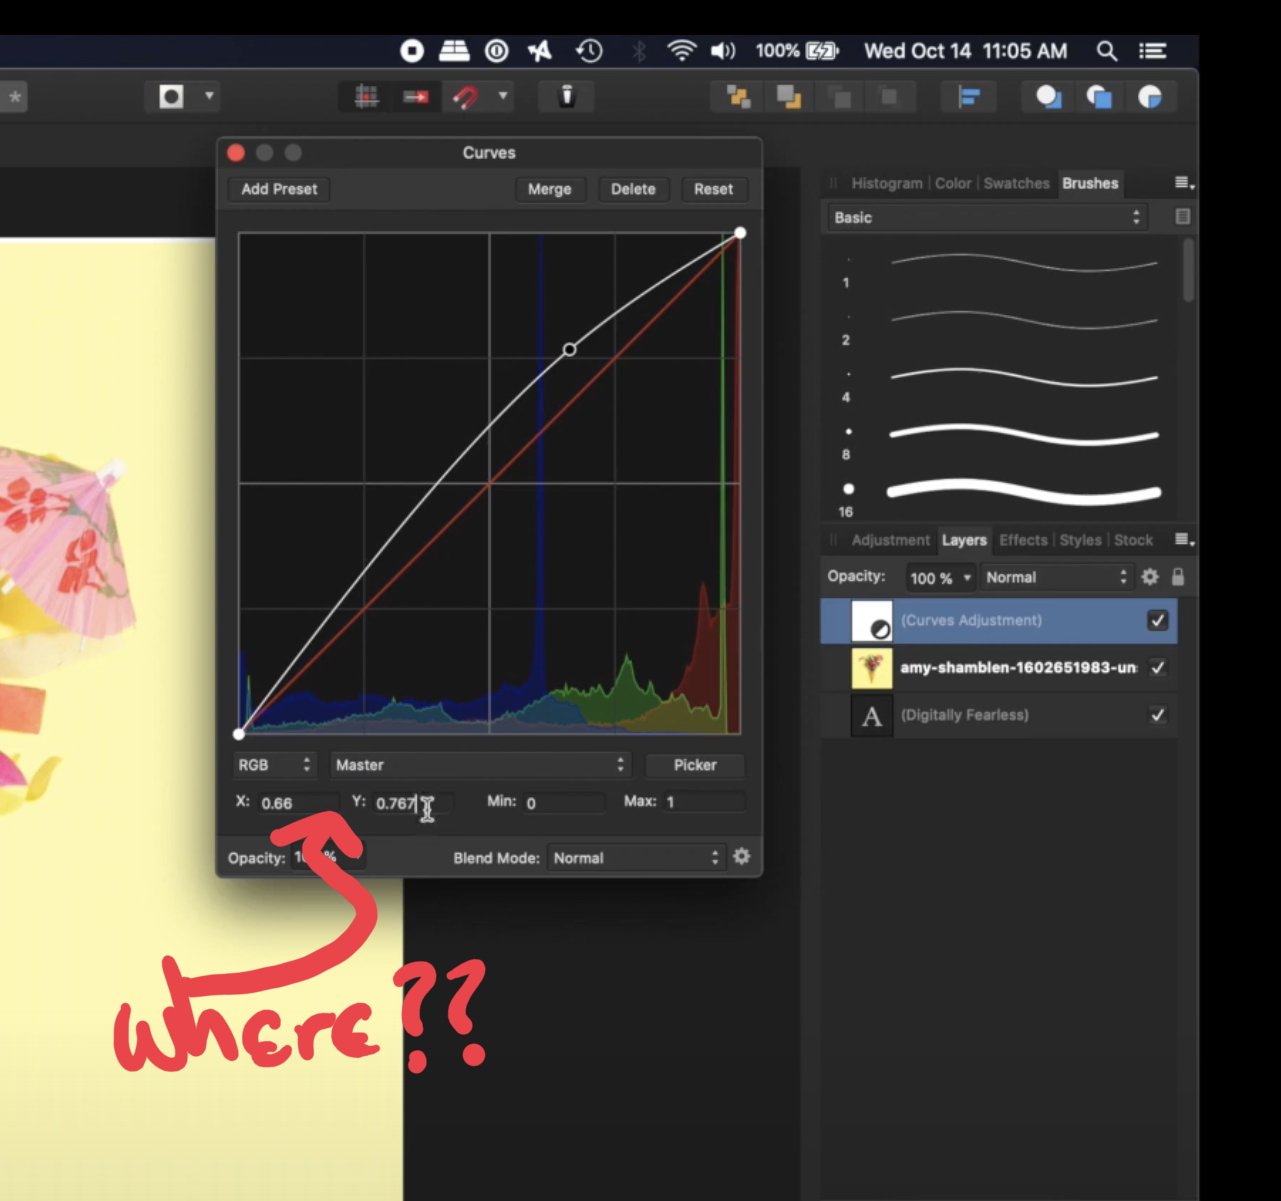The image size is (1281, 1201).
Task: Click the Picker button
Action: 695,765
